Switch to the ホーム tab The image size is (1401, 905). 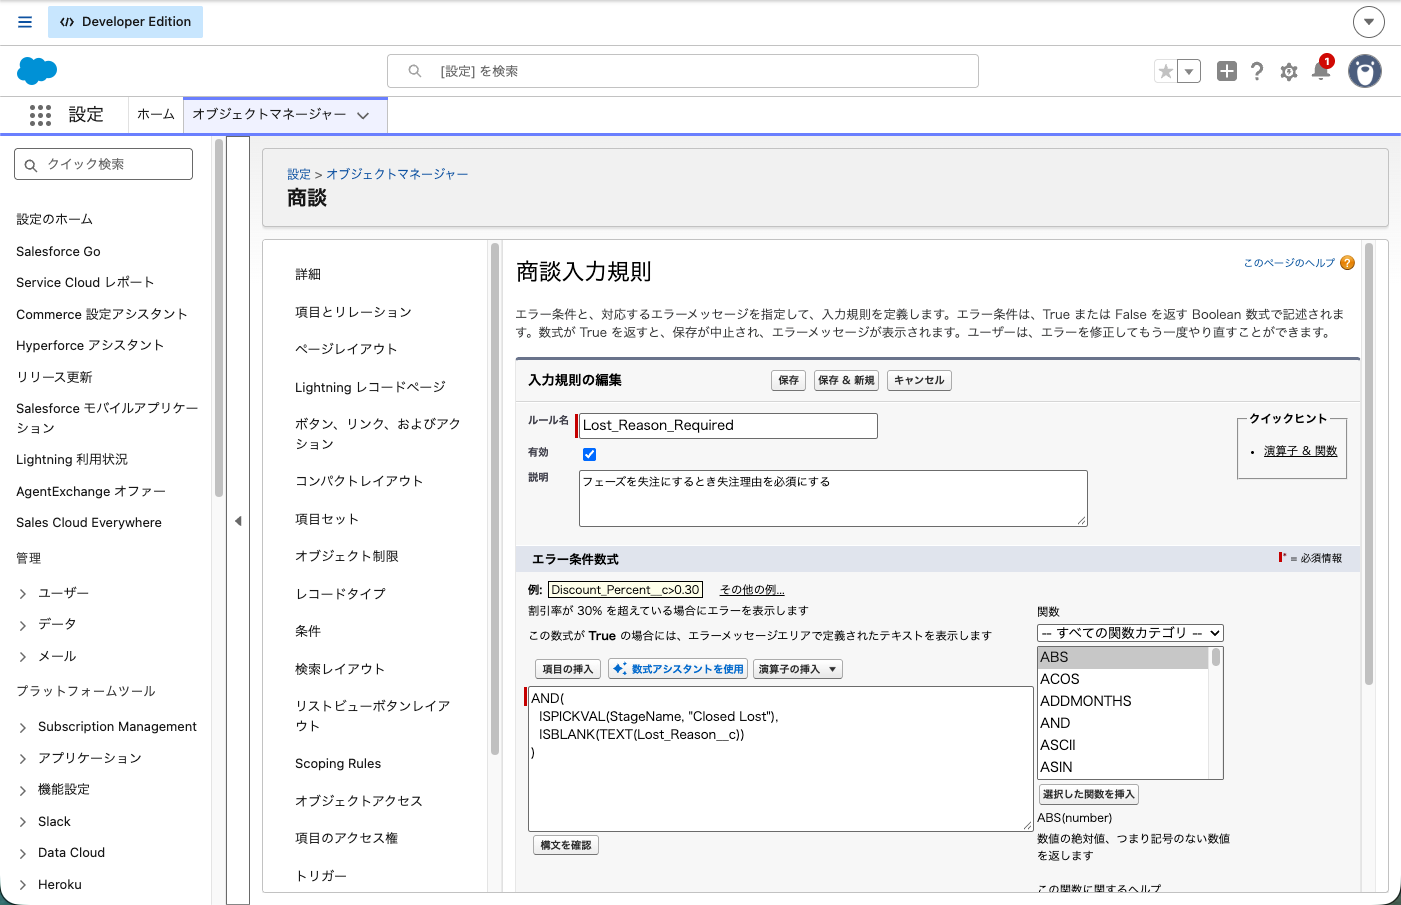point(155,115)
